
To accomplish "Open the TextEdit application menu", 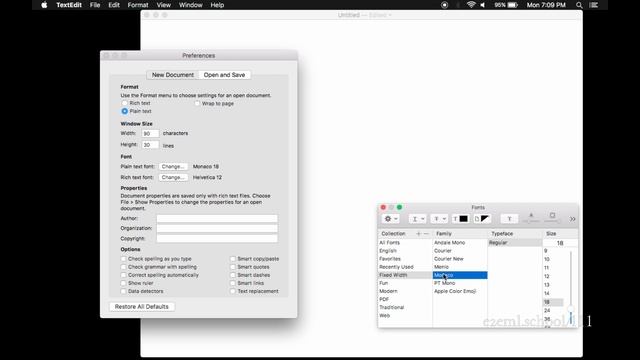I will [x=69, y=5].
